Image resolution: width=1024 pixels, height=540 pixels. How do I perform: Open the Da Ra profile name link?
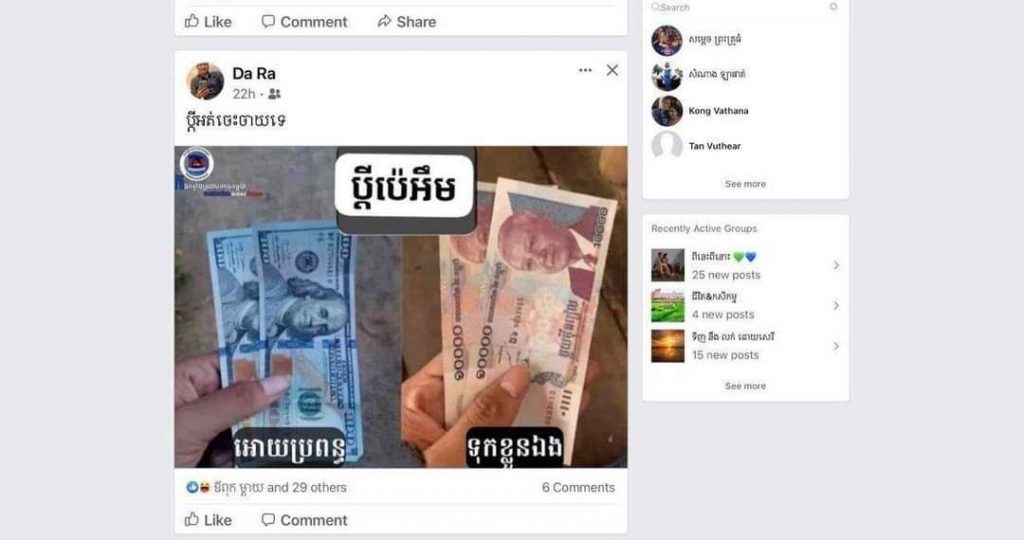click(254, 73)
